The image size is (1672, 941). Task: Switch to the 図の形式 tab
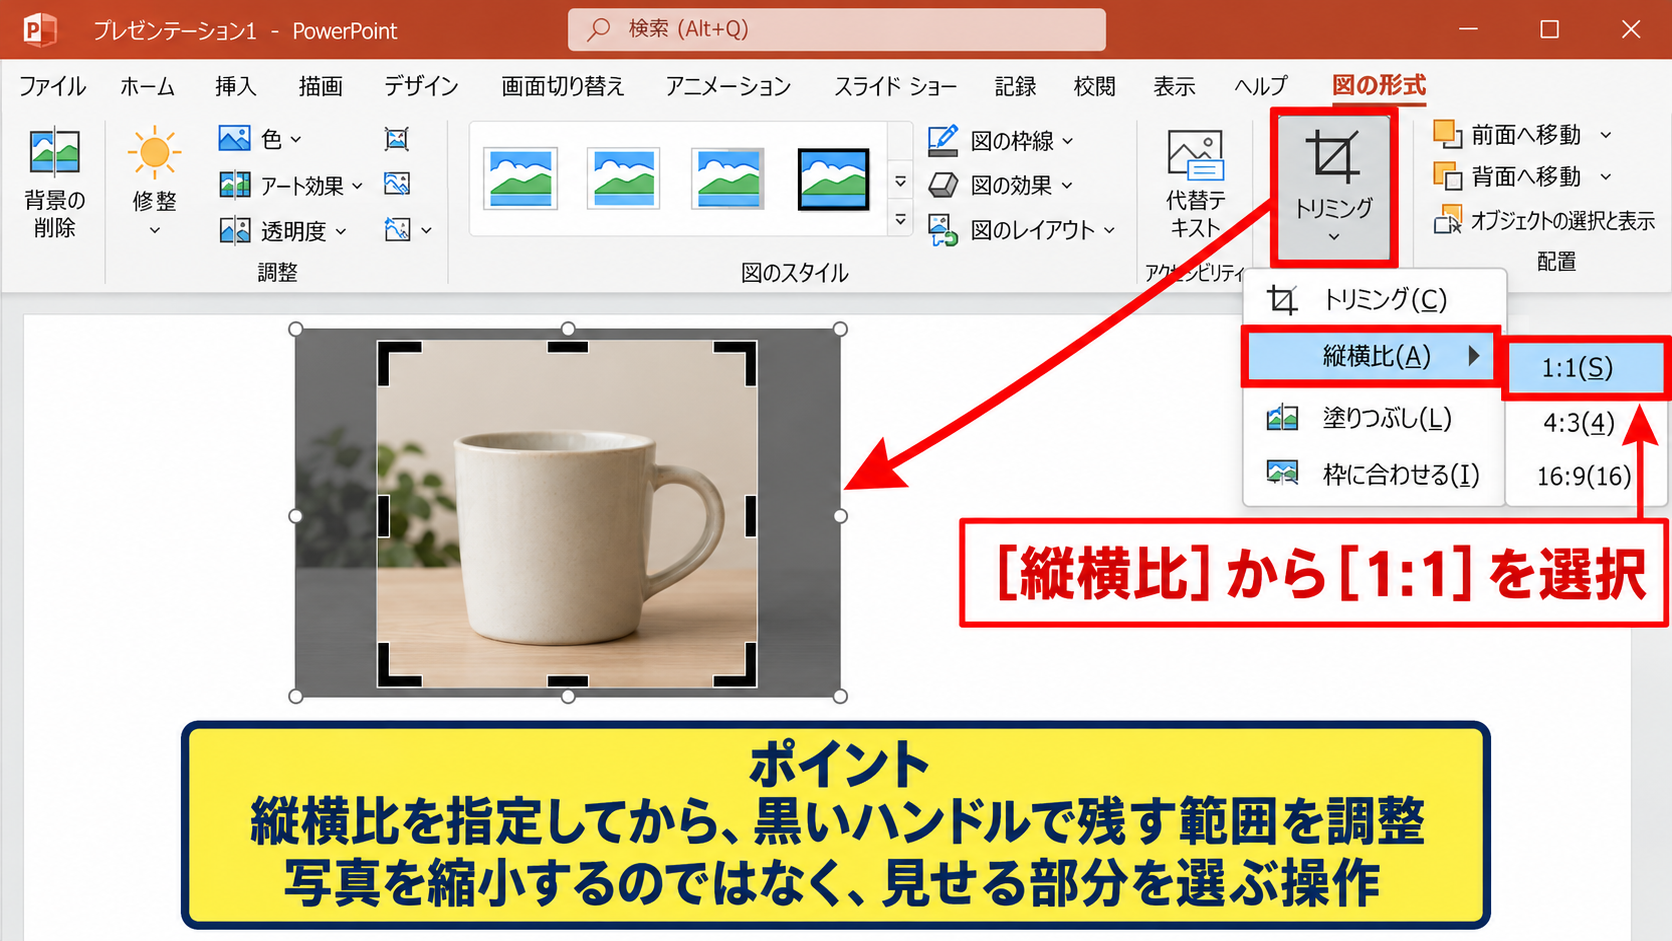pos(1379,86)
